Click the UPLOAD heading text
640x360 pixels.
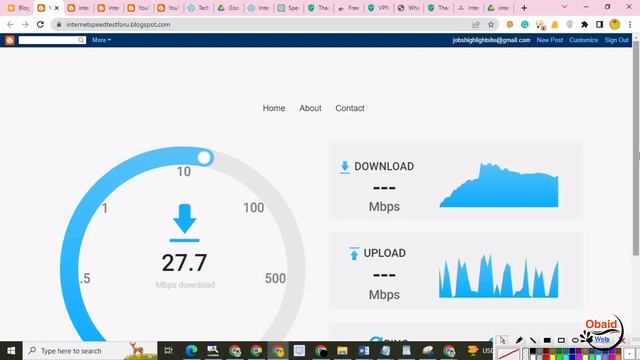(x=384, y=253)
